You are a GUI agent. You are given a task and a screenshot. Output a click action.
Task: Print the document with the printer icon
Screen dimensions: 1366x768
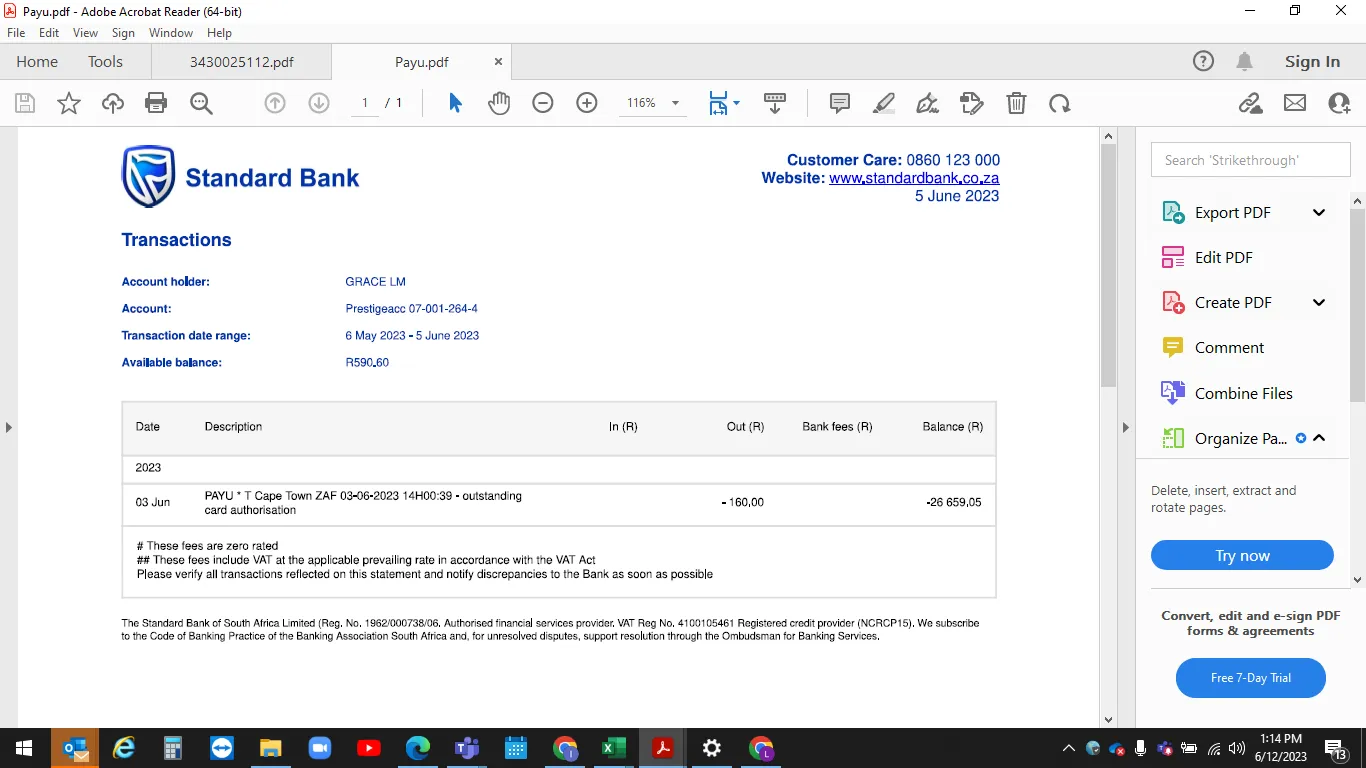(x=156, y=103)
